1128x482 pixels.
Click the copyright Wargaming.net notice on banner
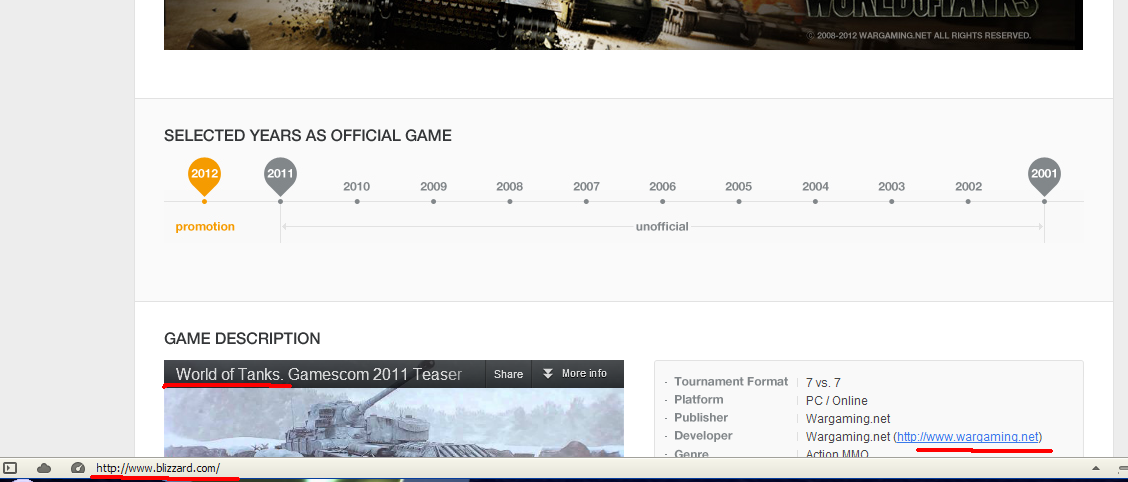point(919,35)
